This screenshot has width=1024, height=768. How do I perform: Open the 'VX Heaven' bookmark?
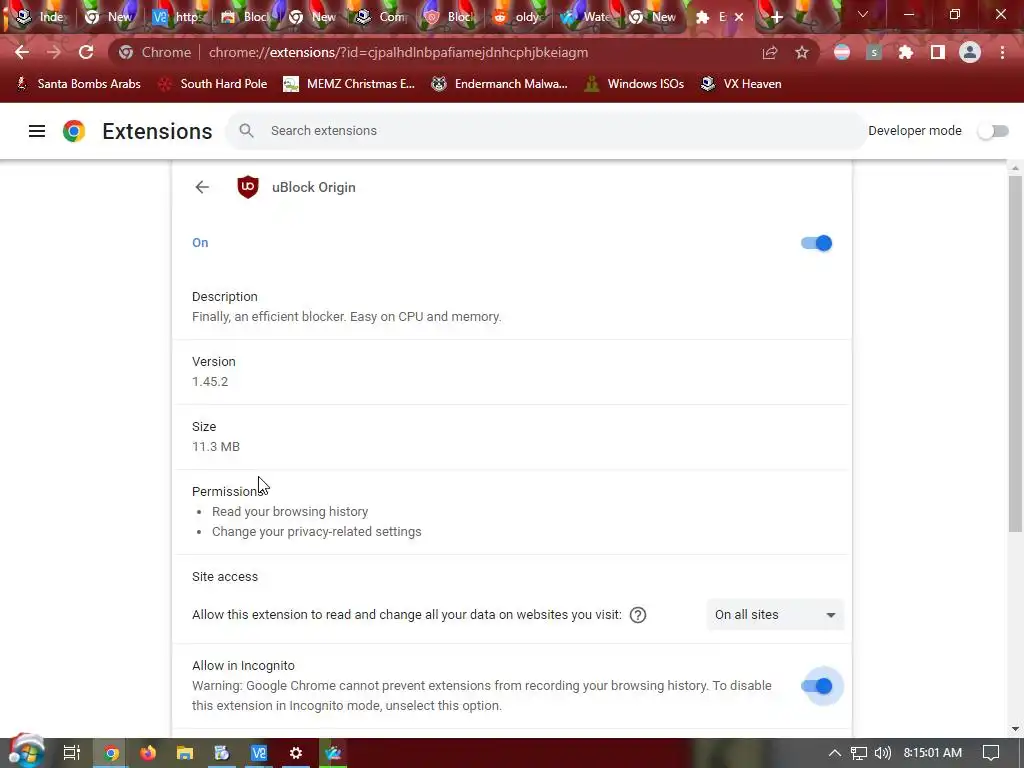[x=741, y=84]
